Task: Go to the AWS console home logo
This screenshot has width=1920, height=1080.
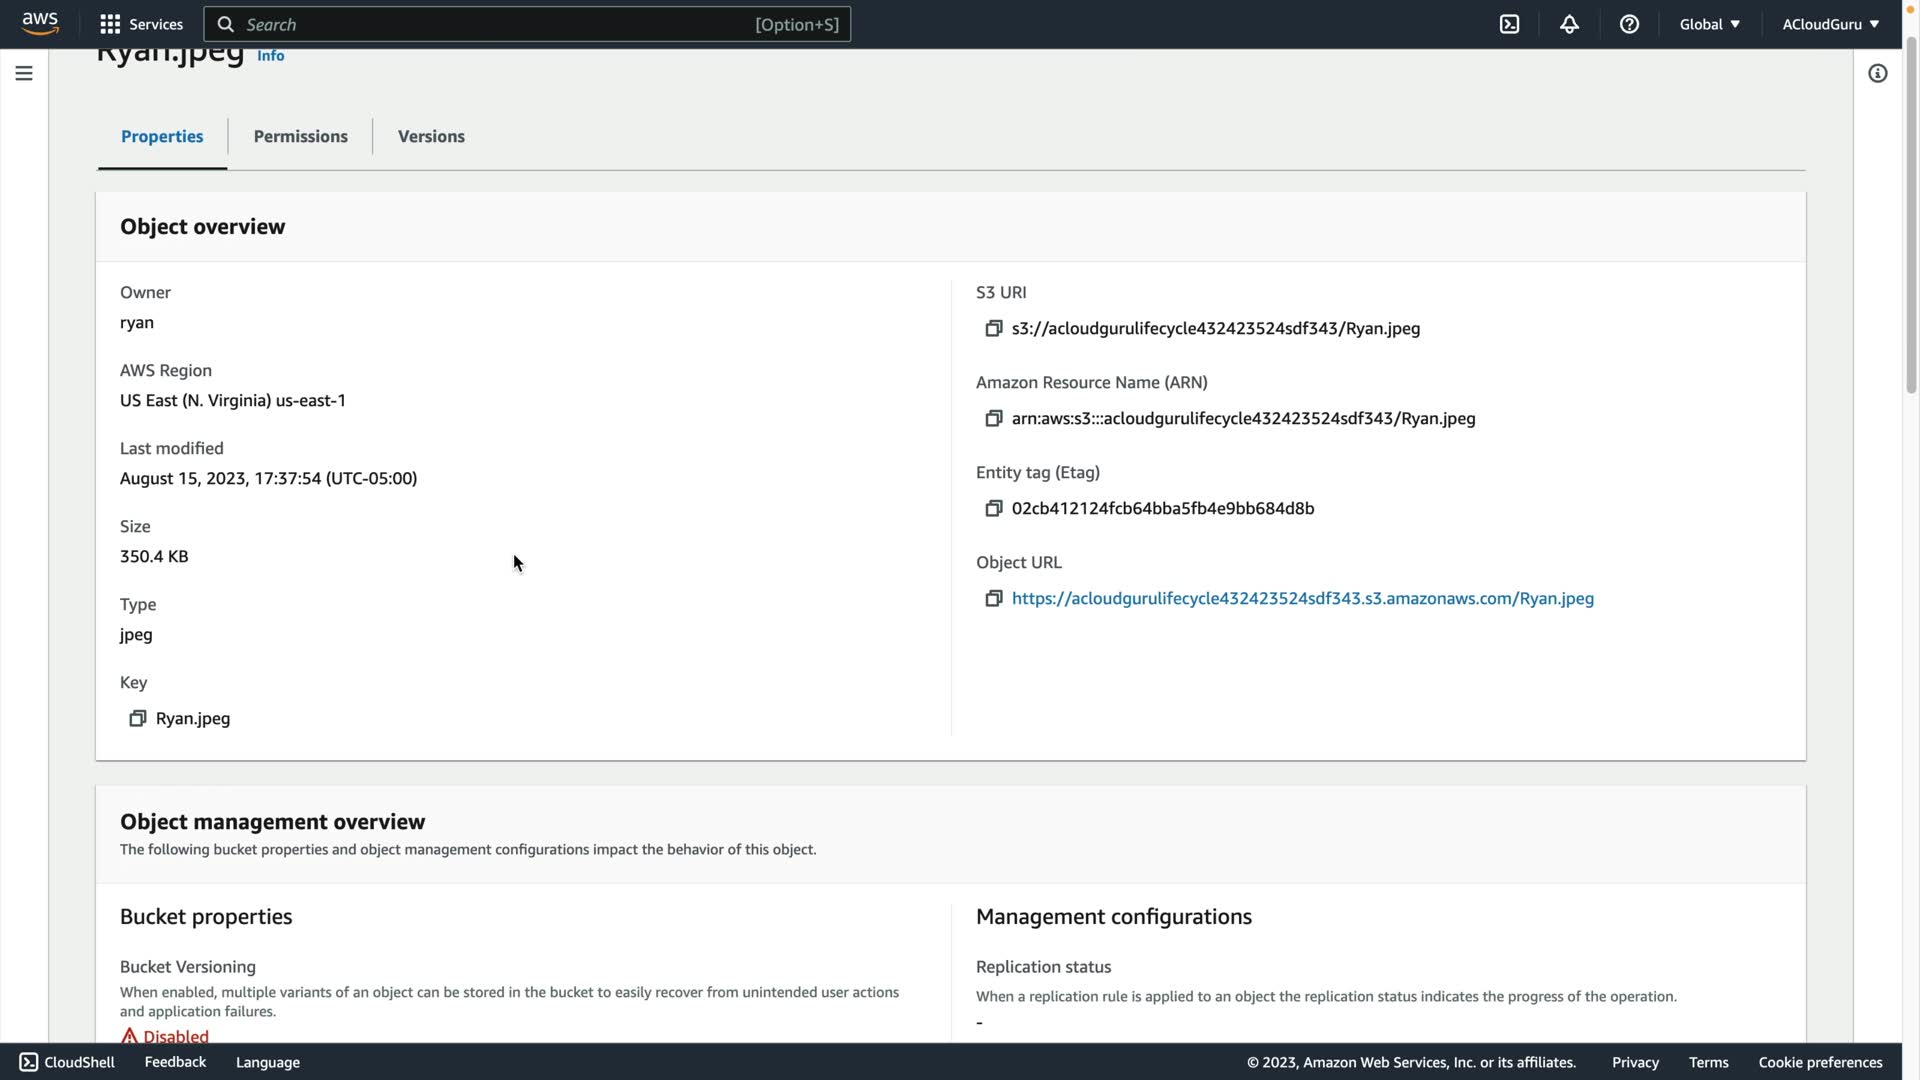Action: pos(40,24)
